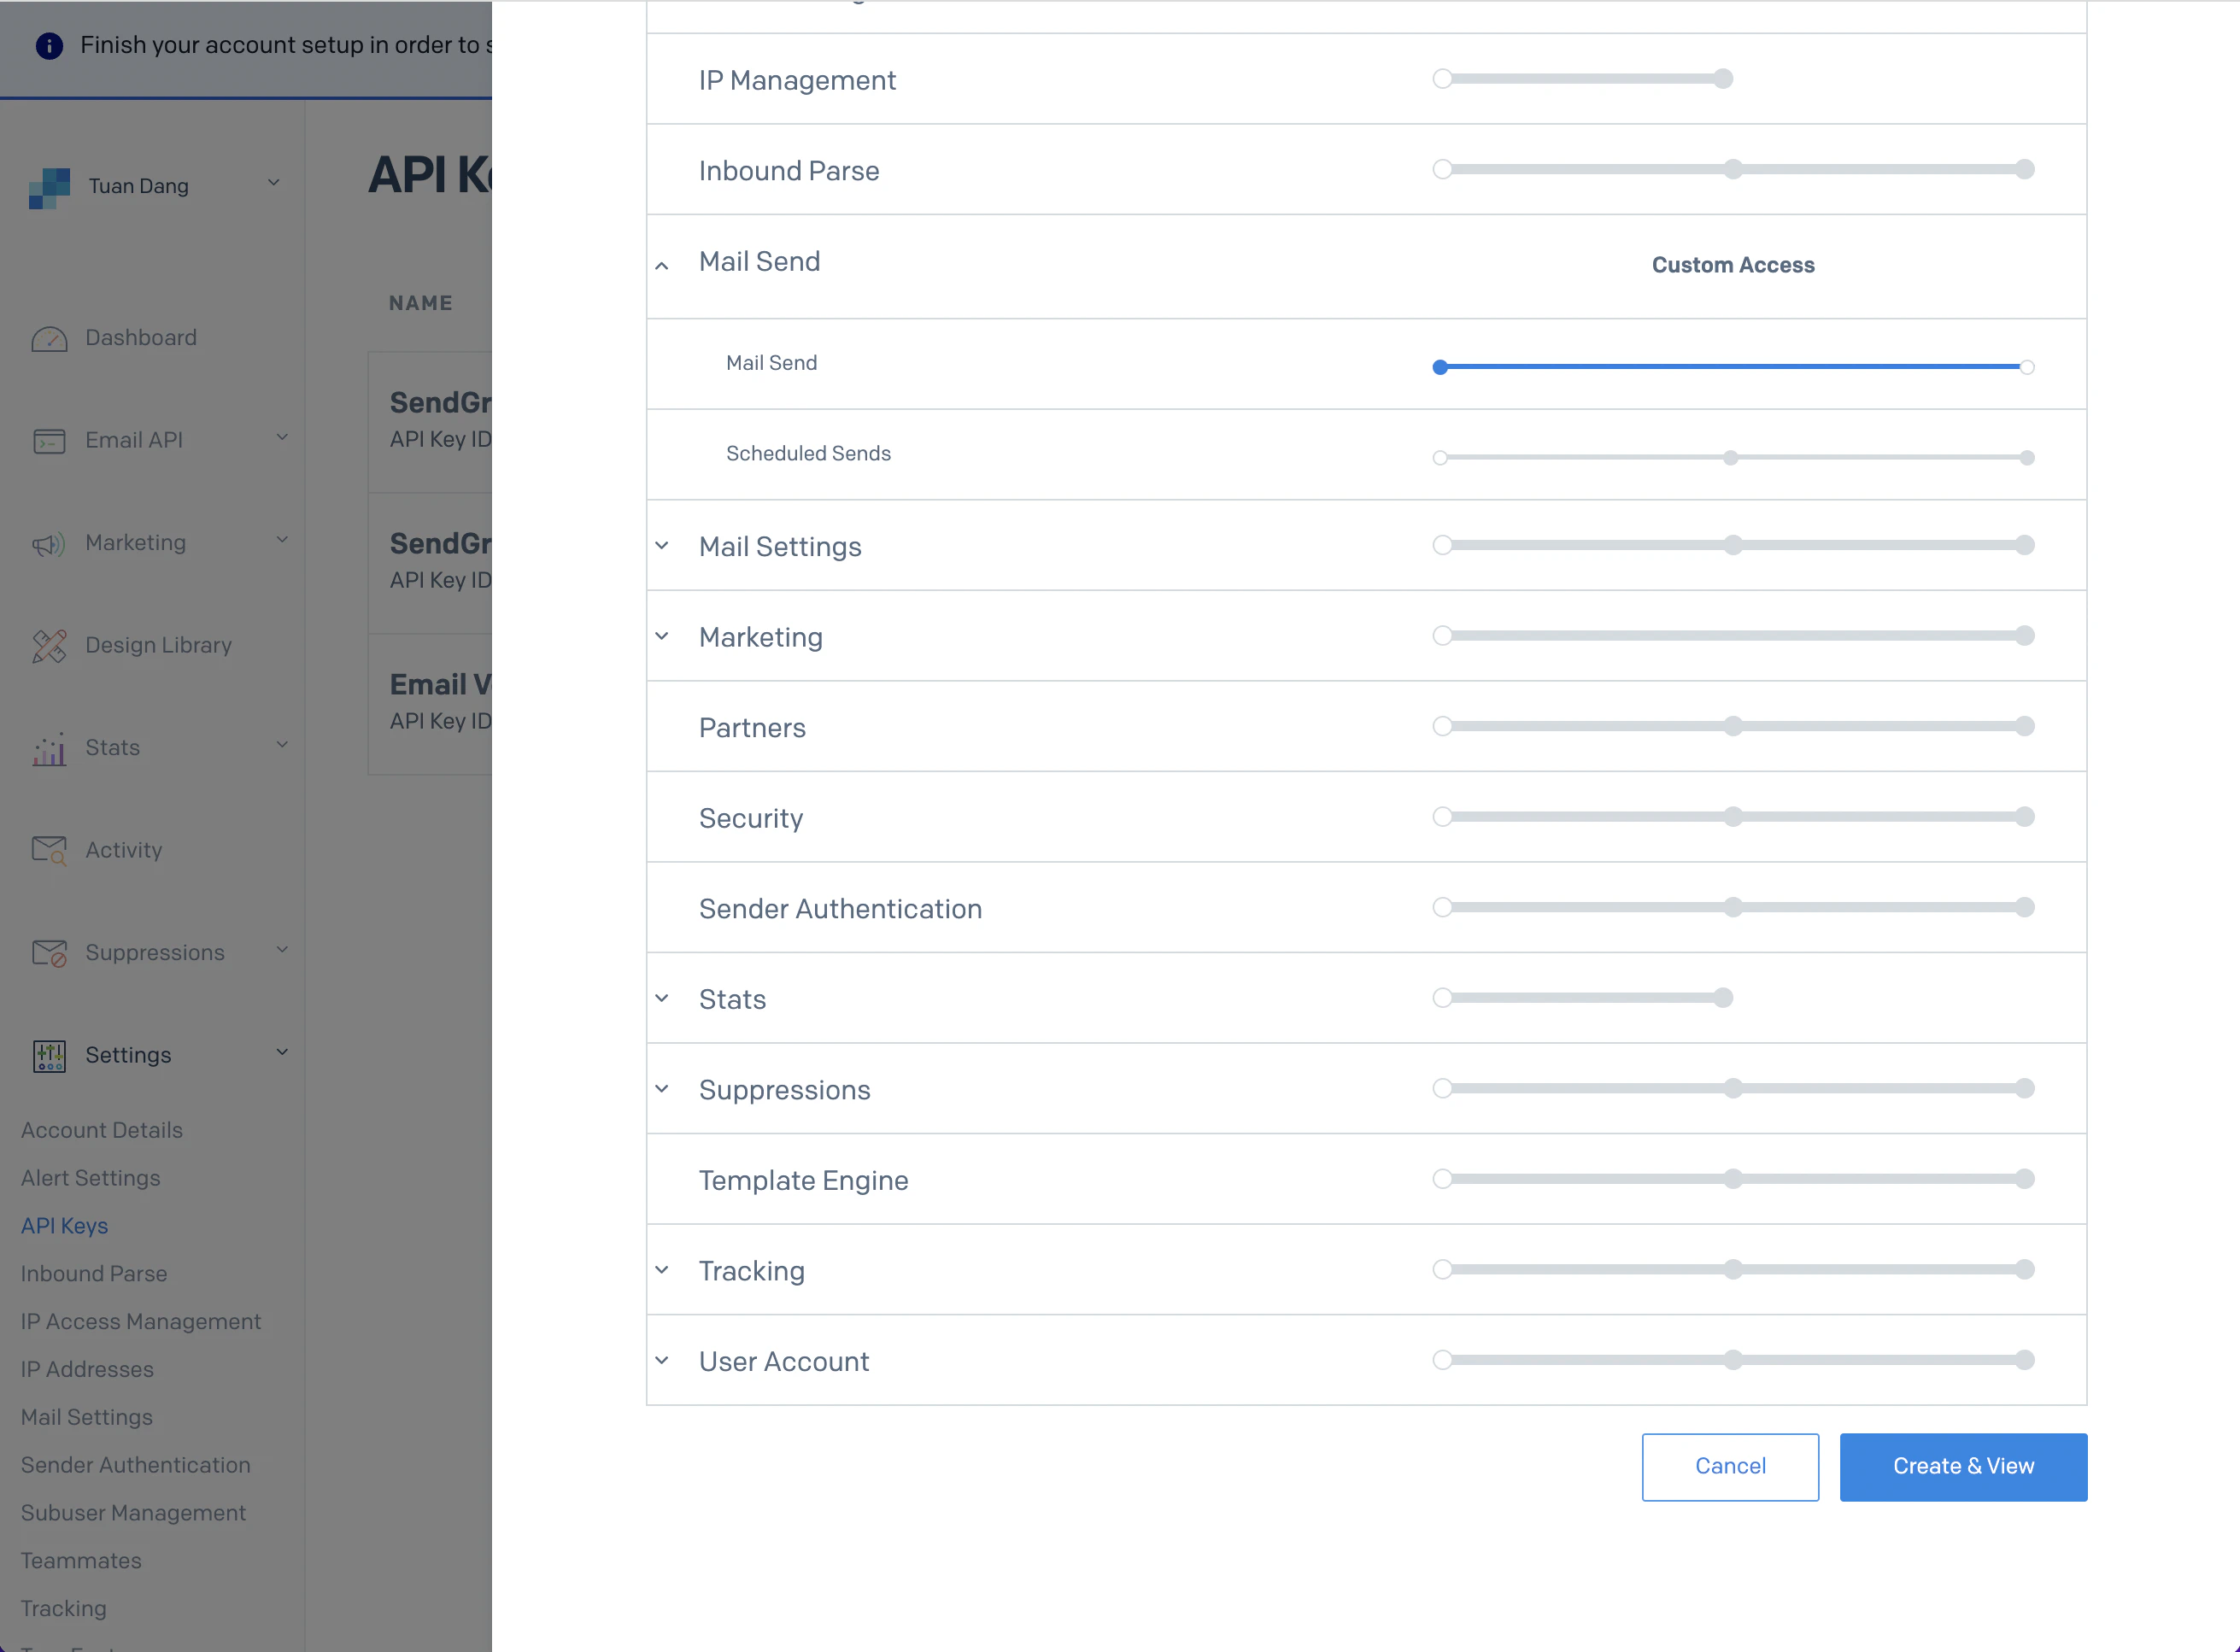
Task: Click the Stats bar chart icon
Action: click(49, 749)
